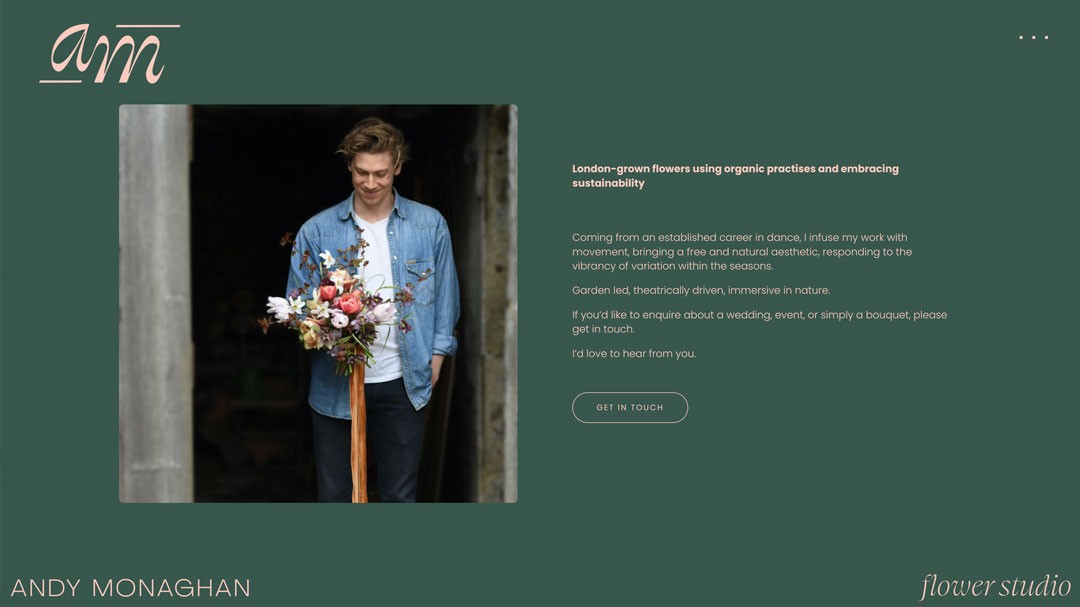This screenshot has height=607, width=1080.
Task: Open the three-dot menu
Action: point(1033,37)
